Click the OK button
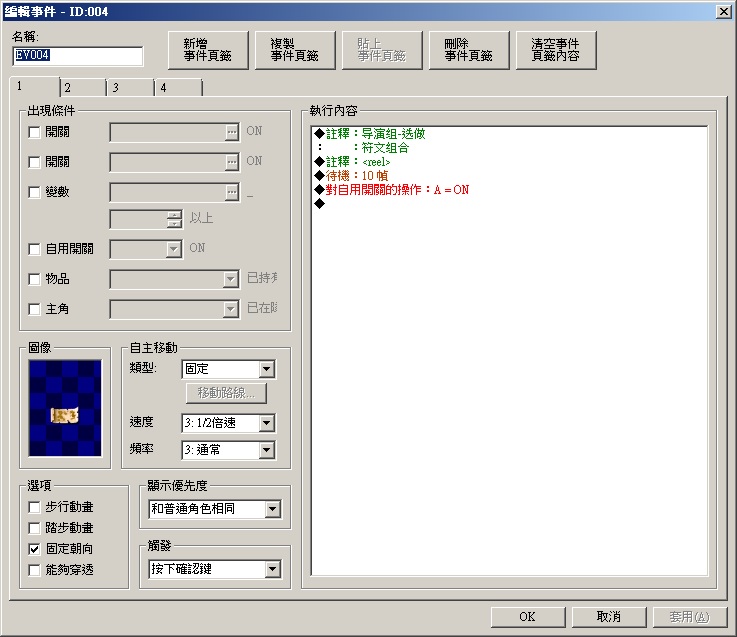The height and width of the screenshot is (637, 737). coord(528,617)
